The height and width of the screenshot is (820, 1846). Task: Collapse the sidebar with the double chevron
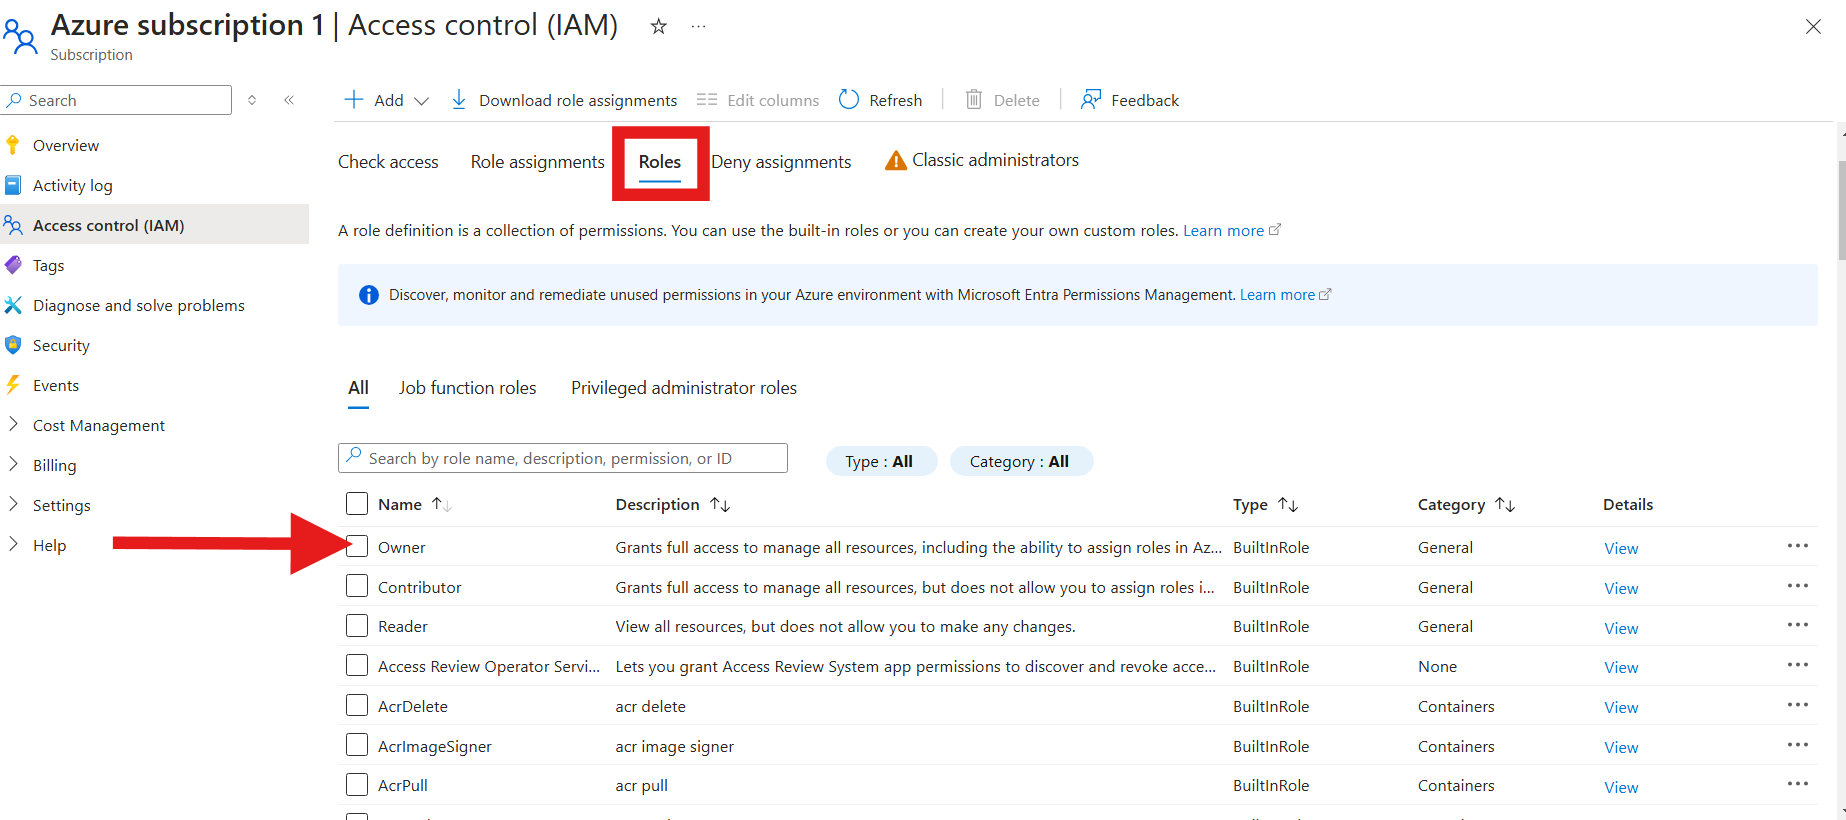pyautogui.click(x=289, y=100)
